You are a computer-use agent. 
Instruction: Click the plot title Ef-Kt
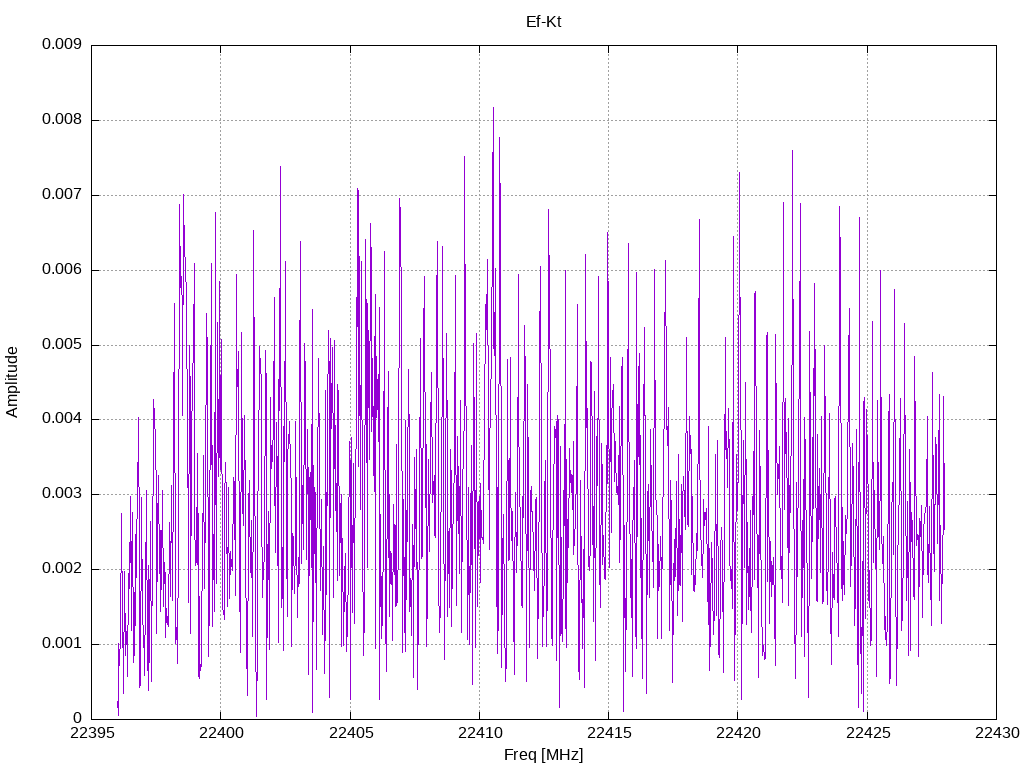(x=543, y=22)
